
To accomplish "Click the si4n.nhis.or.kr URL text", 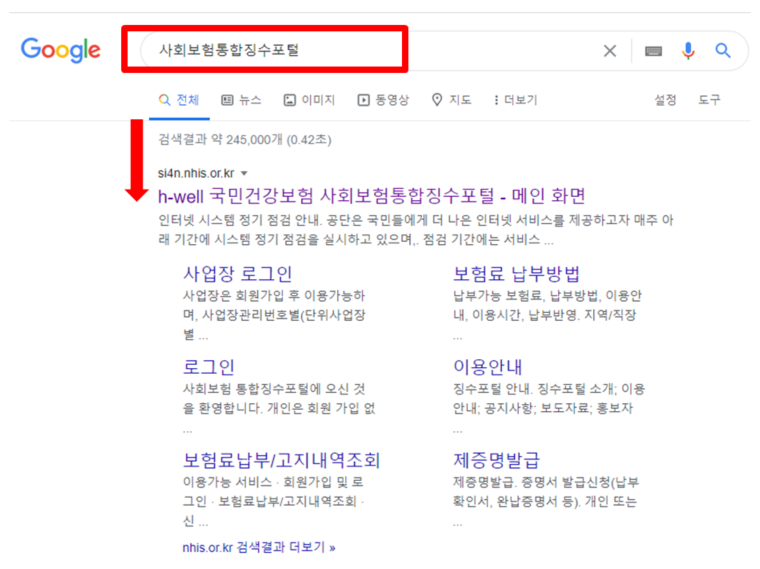I will click(196, 173).
